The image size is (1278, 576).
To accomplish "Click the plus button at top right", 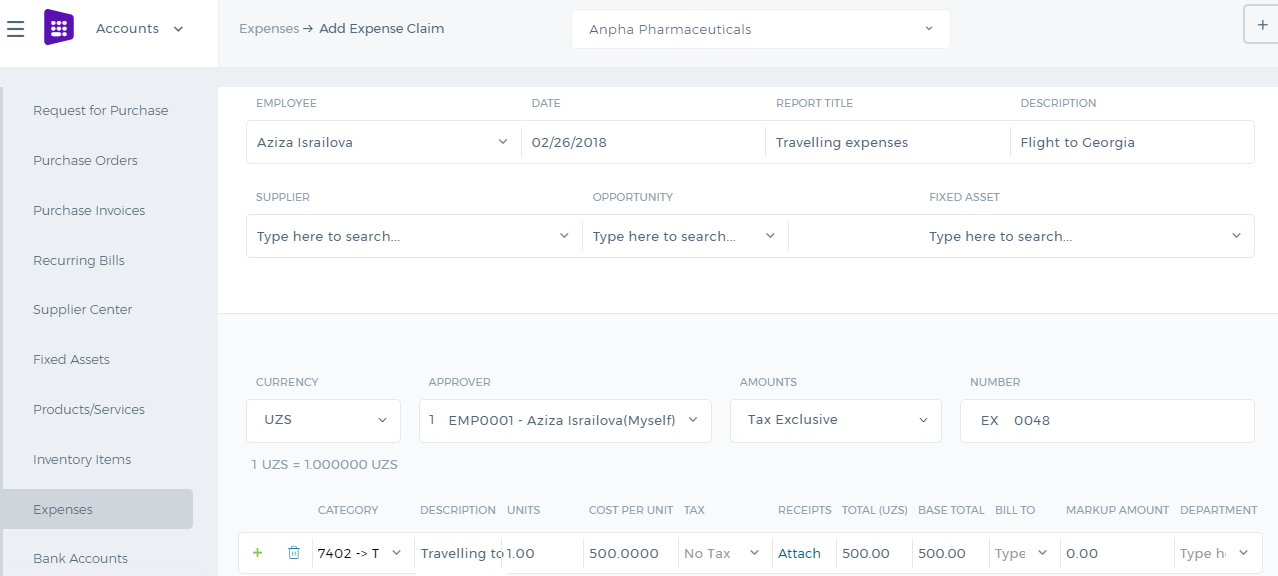I will (x=1261, y=25).
